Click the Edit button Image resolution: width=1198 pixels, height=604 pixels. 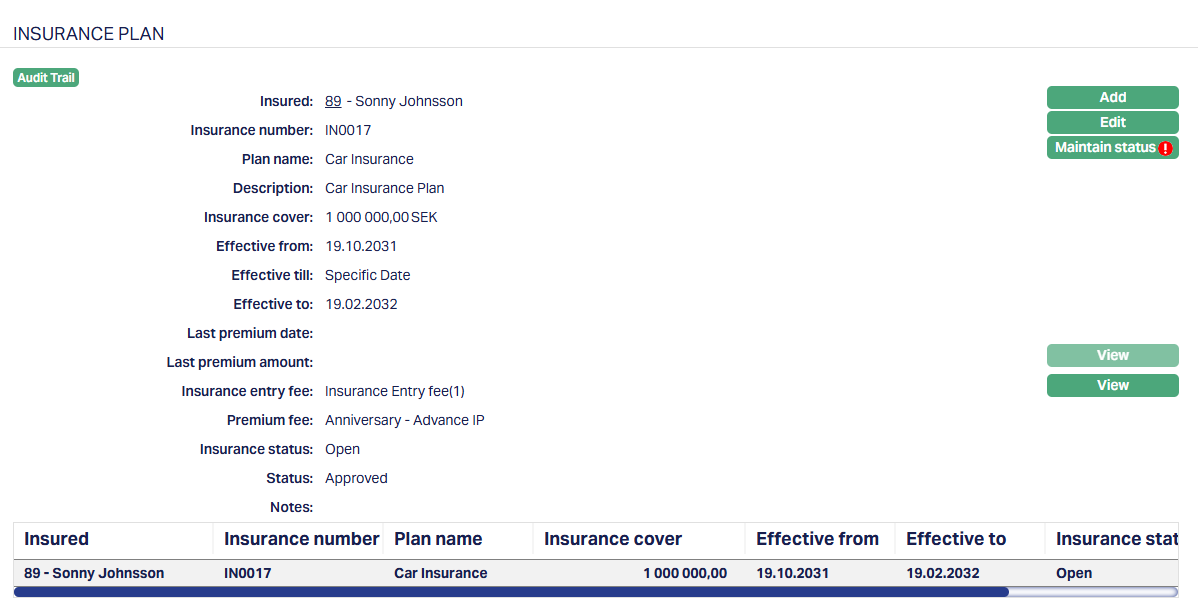click(1112, 122)
